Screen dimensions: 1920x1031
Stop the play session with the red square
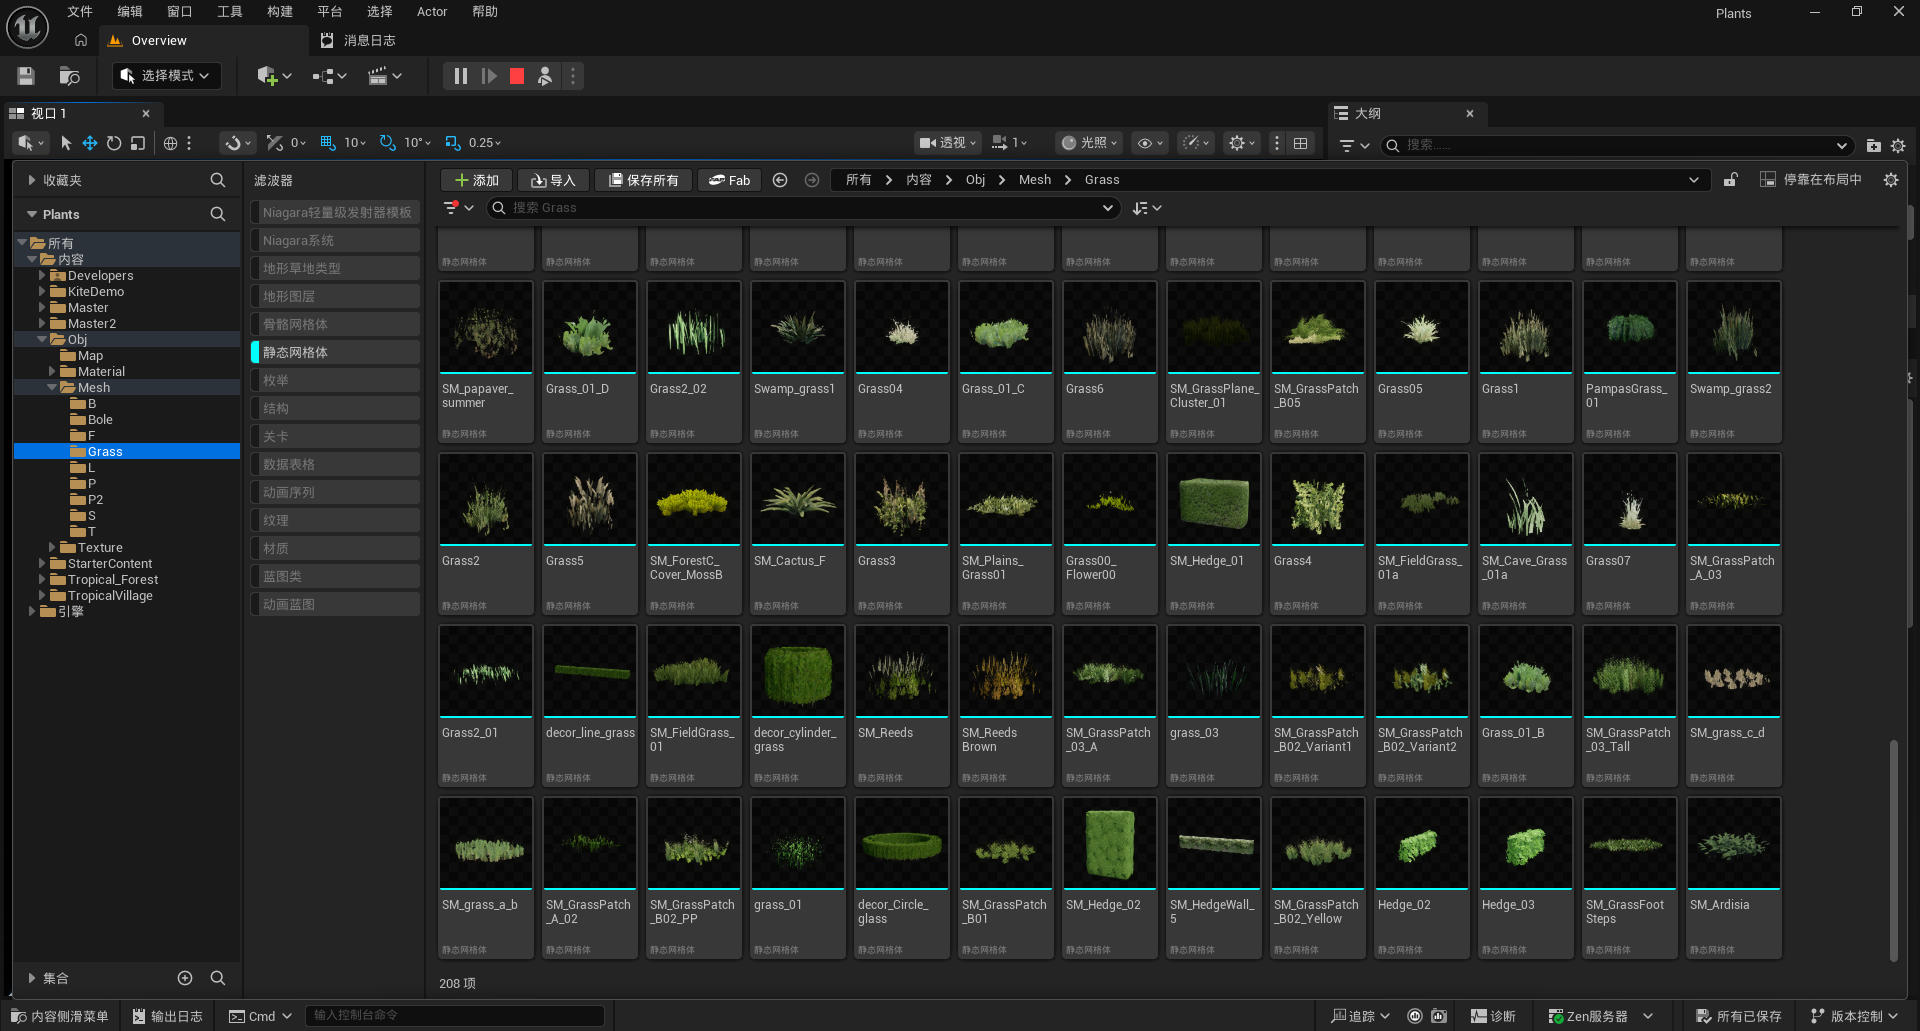point(517,76)
